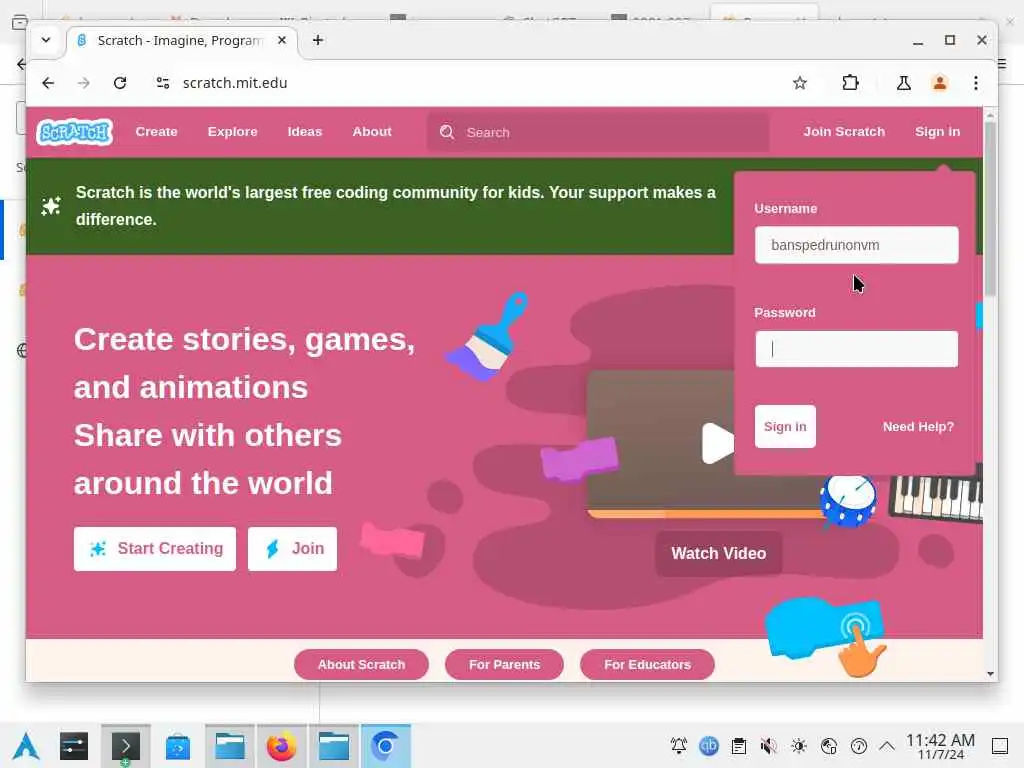Open the notifications bell in the system tray

(679, 746)
